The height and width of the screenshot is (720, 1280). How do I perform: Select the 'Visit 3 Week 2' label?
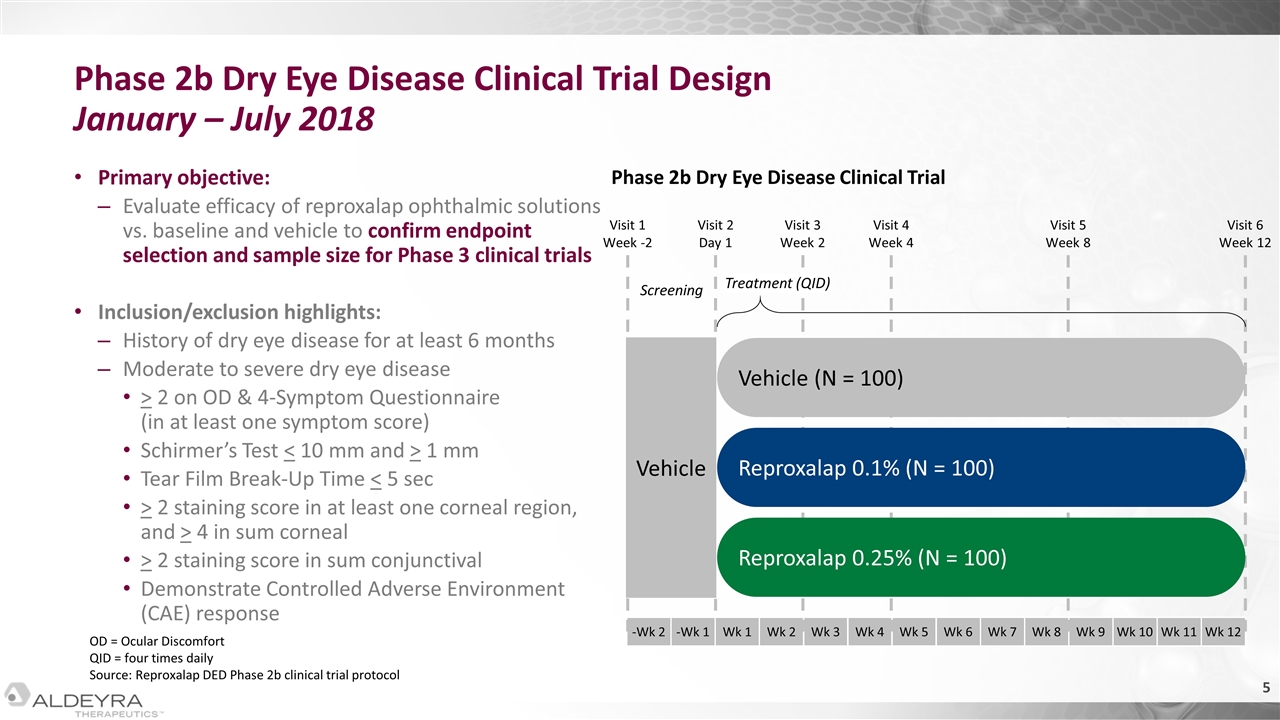(802, 234)
